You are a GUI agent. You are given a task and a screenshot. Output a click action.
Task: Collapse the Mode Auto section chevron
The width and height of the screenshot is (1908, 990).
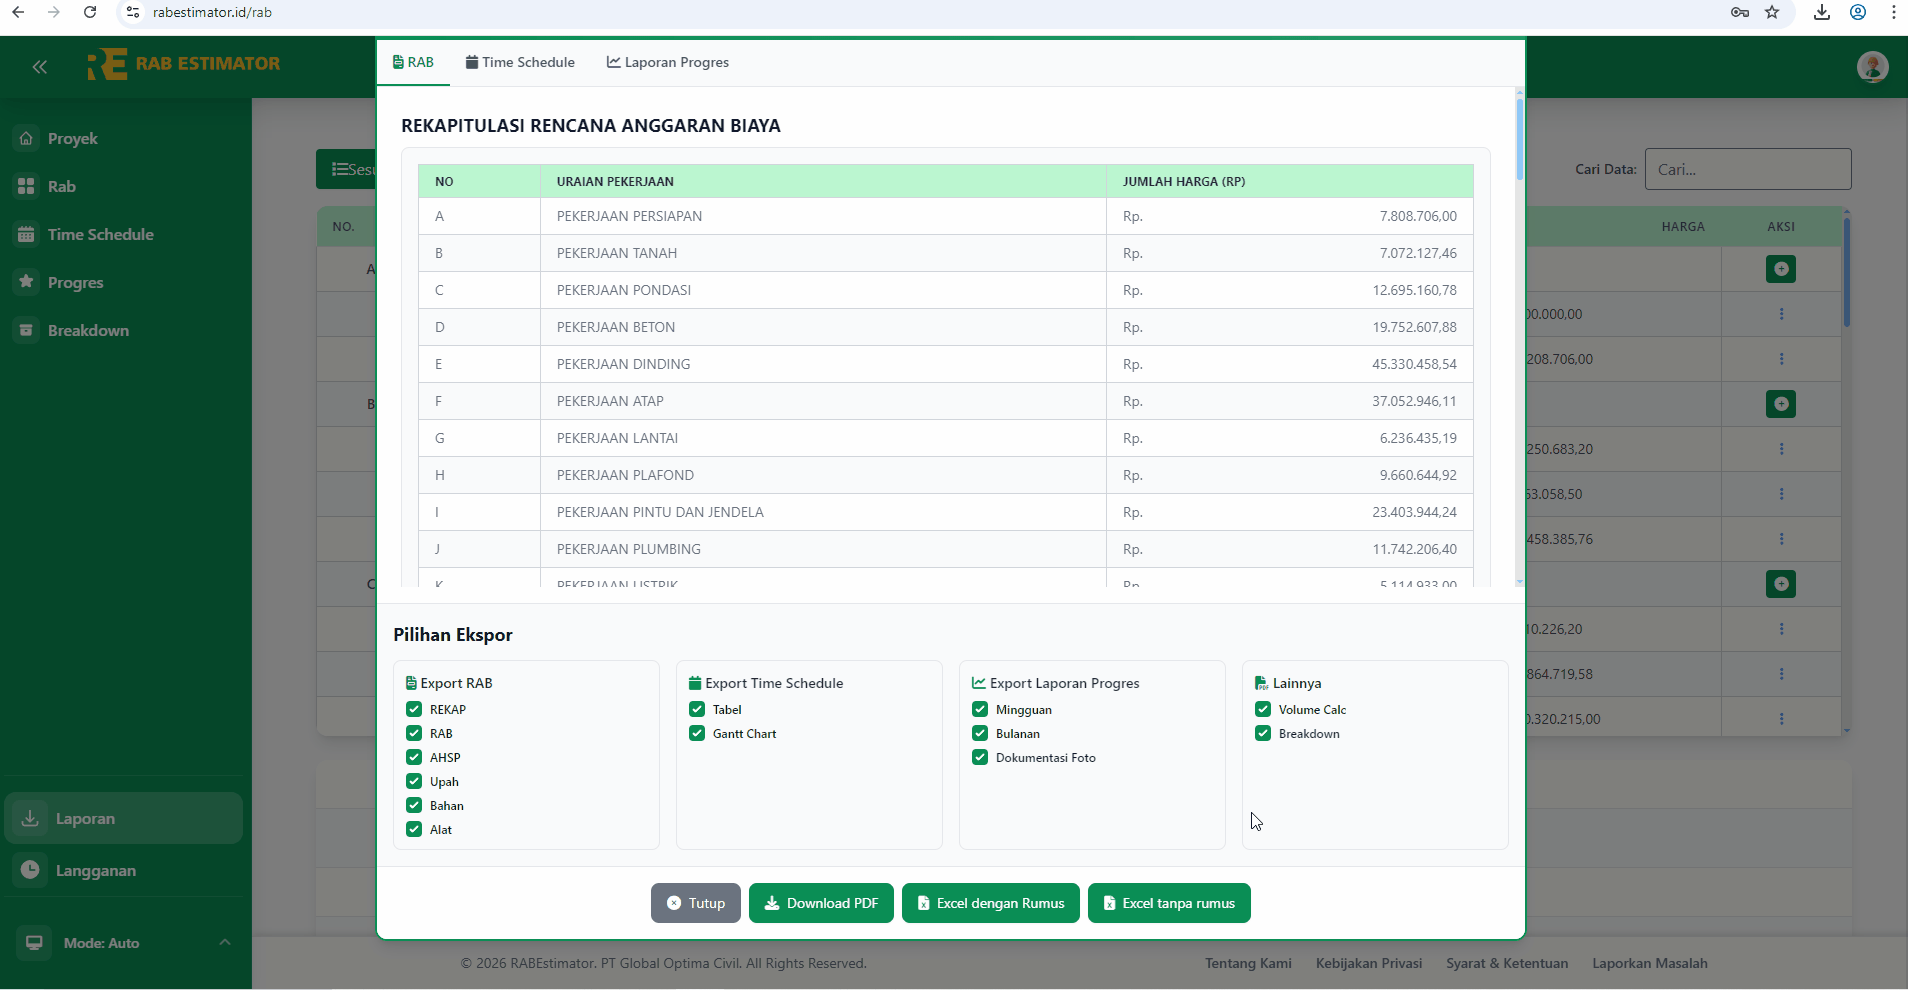pyautogui.click(x=224, y=941)
